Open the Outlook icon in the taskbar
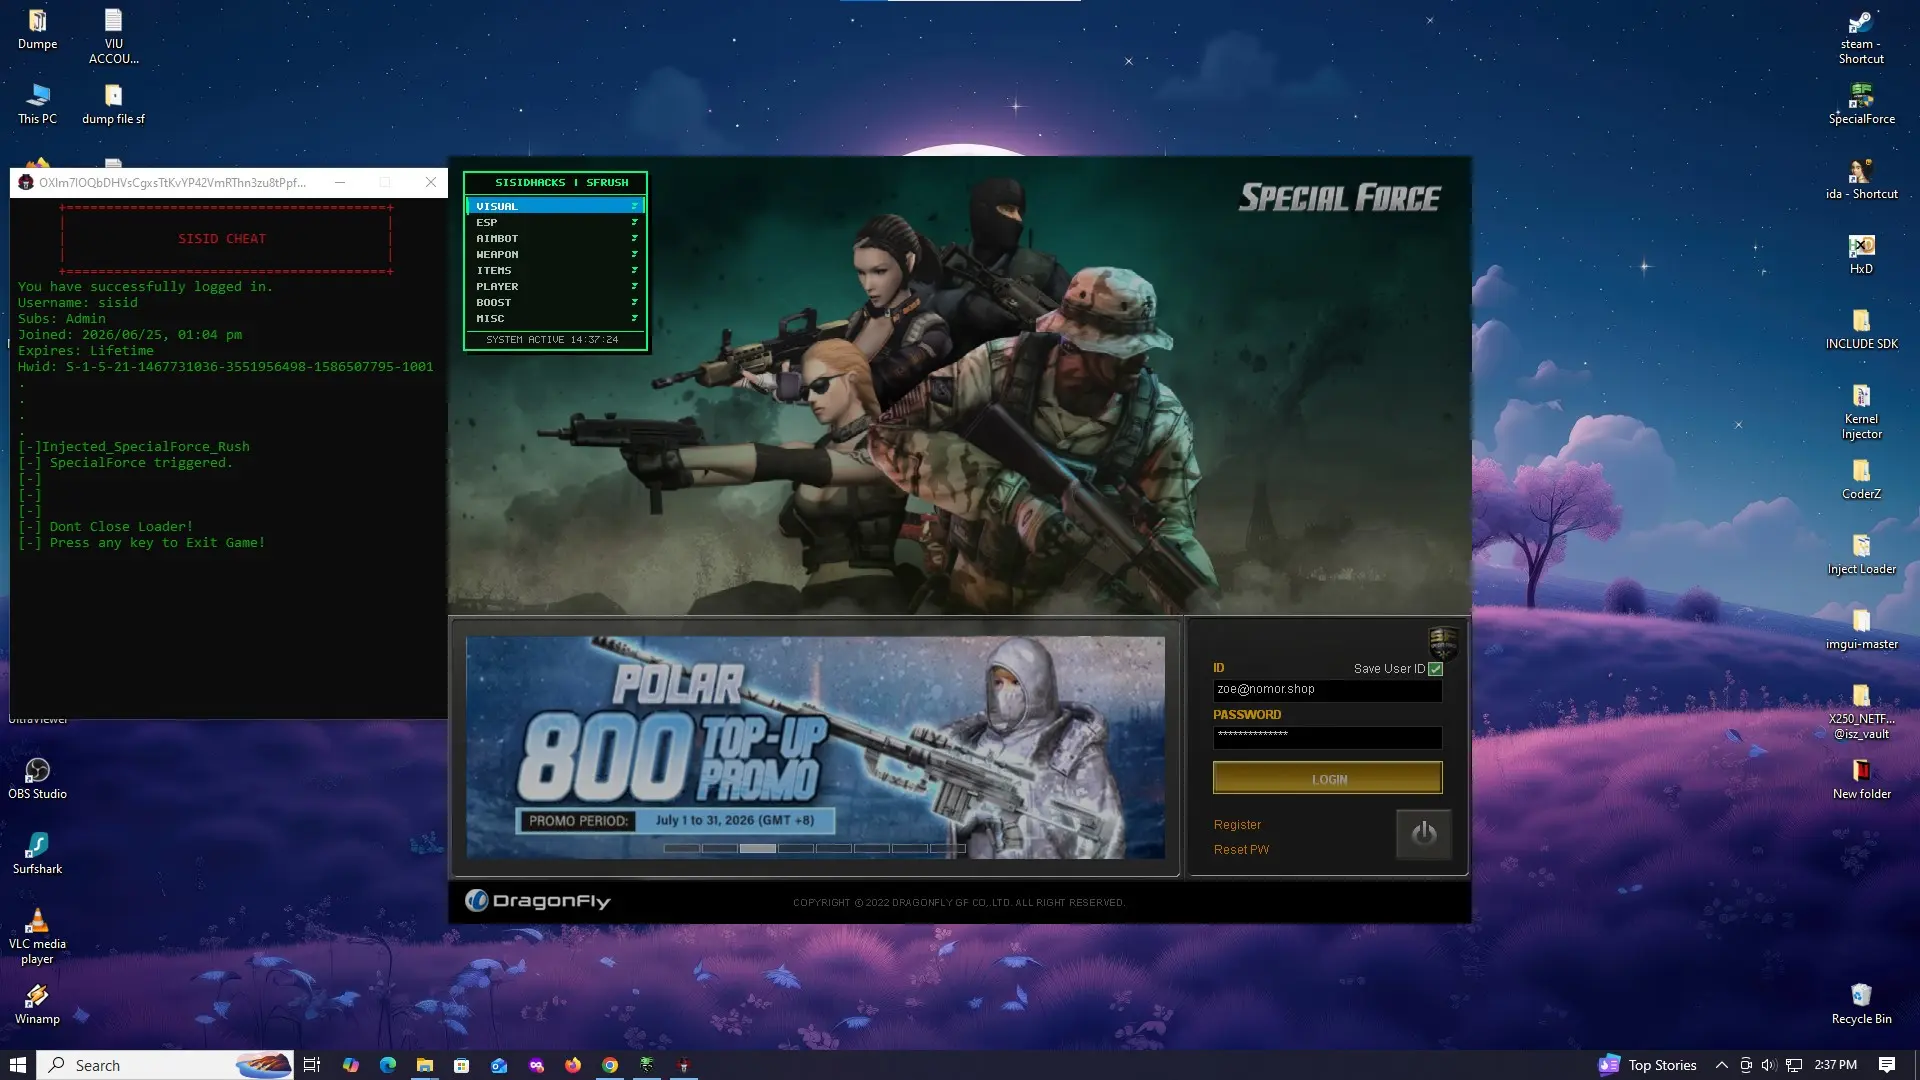This screenshot has width=1920, height=1080. pos(499,1065)
